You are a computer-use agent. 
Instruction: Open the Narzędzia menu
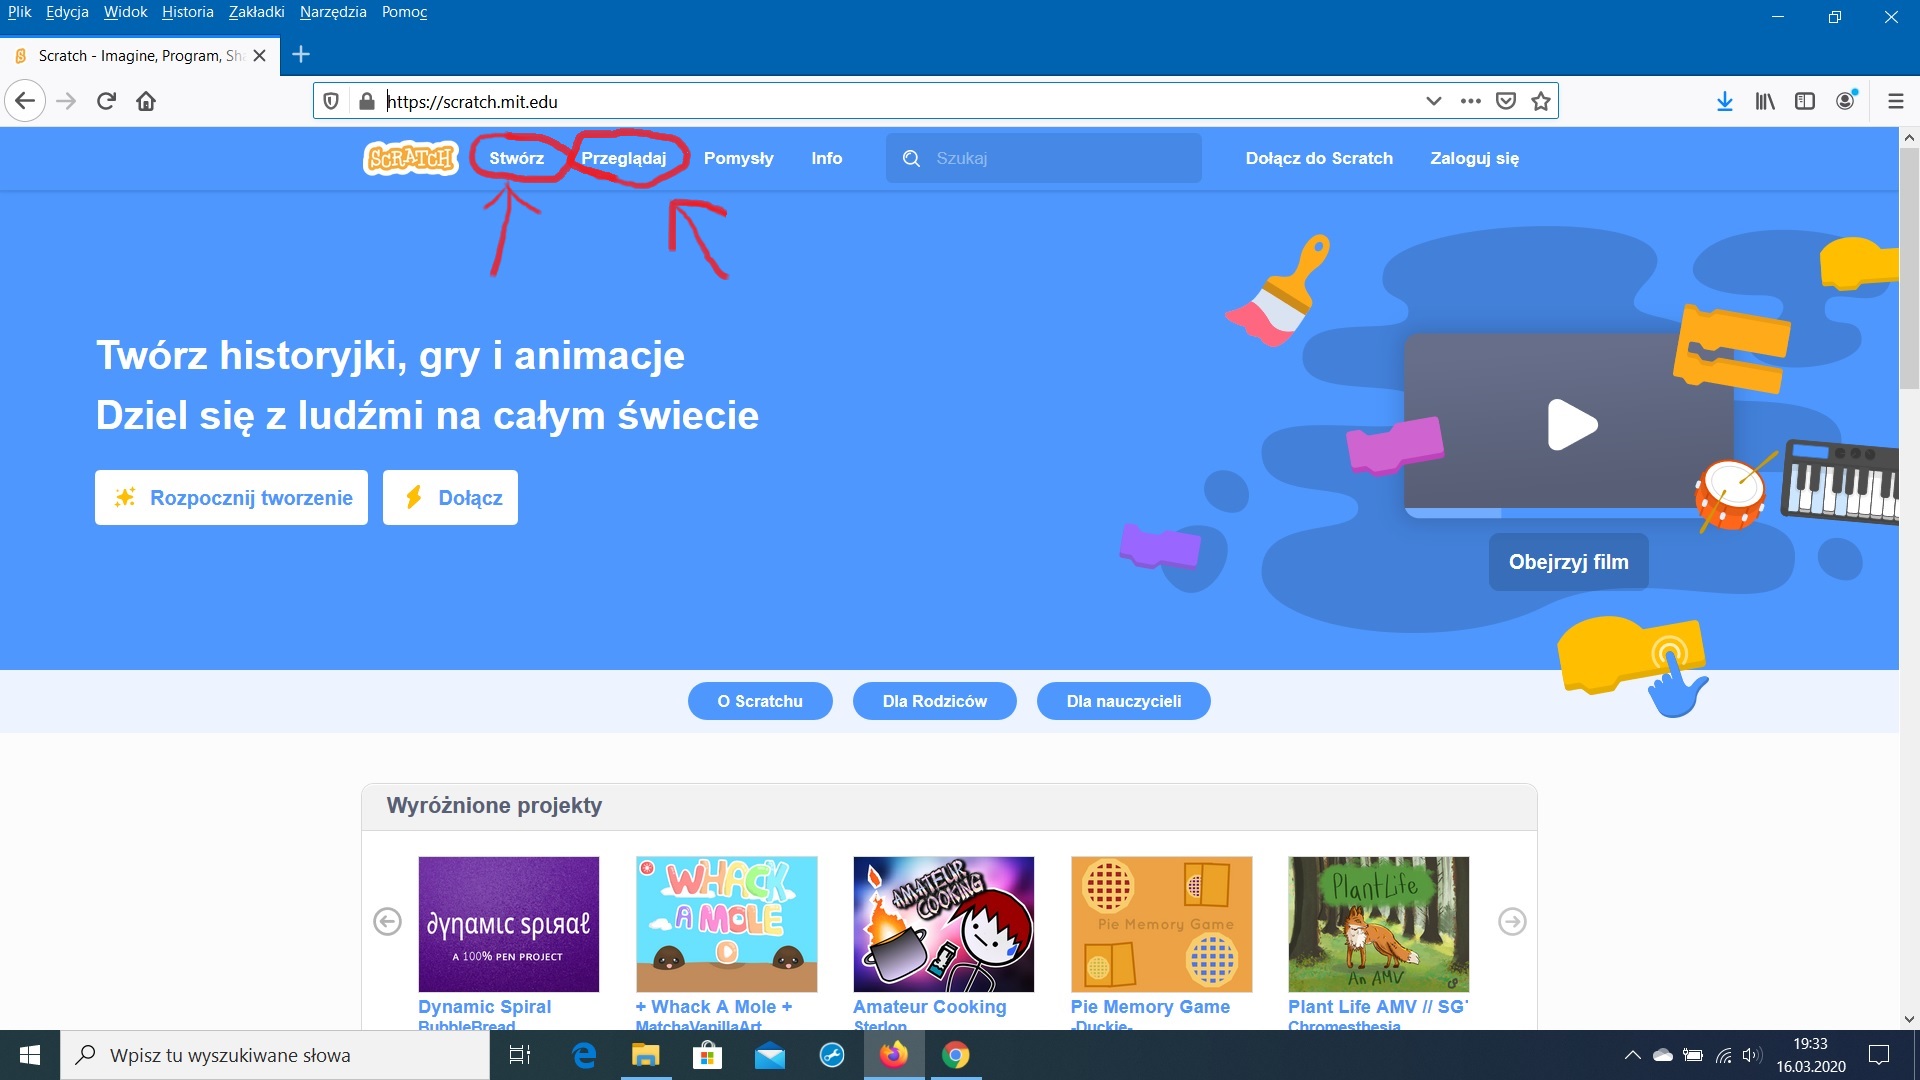[x=333, y=12]
